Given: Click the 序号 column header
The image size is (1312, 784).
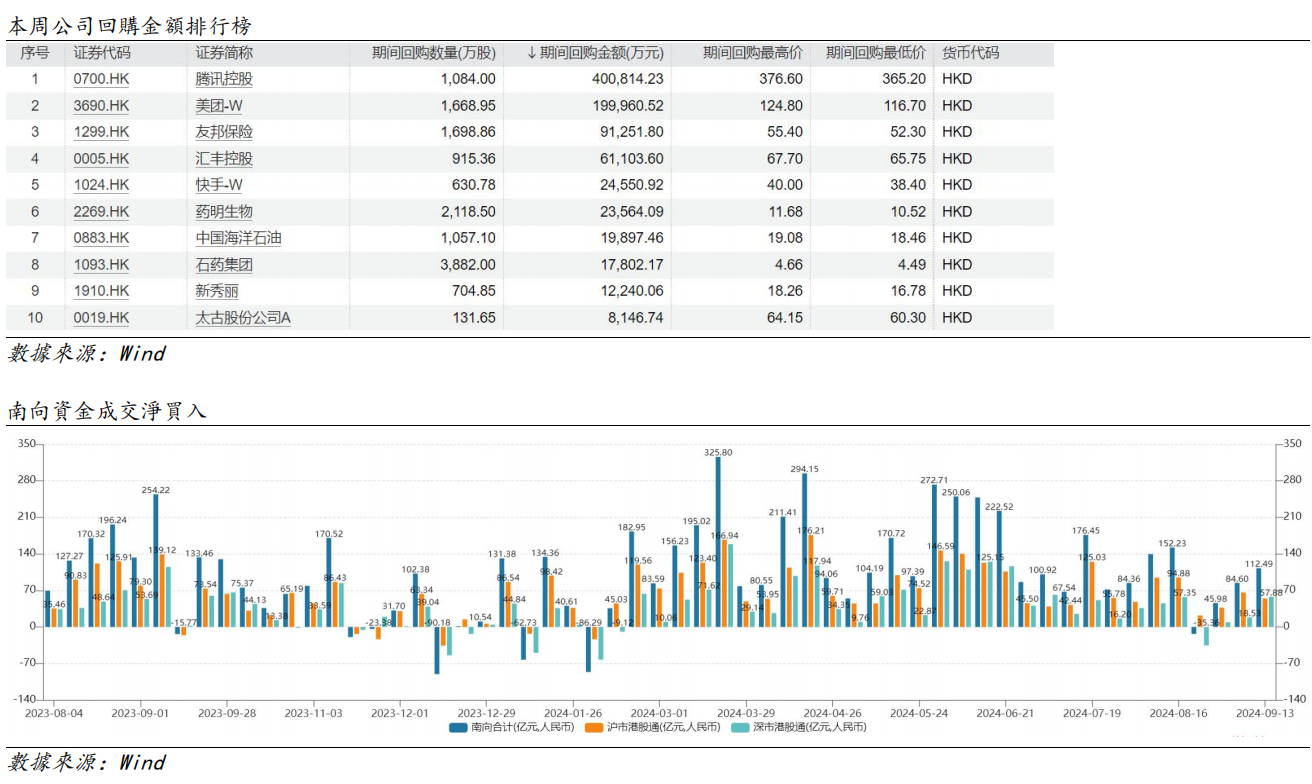Looking at the screenshot, I should tap(35, 53).
